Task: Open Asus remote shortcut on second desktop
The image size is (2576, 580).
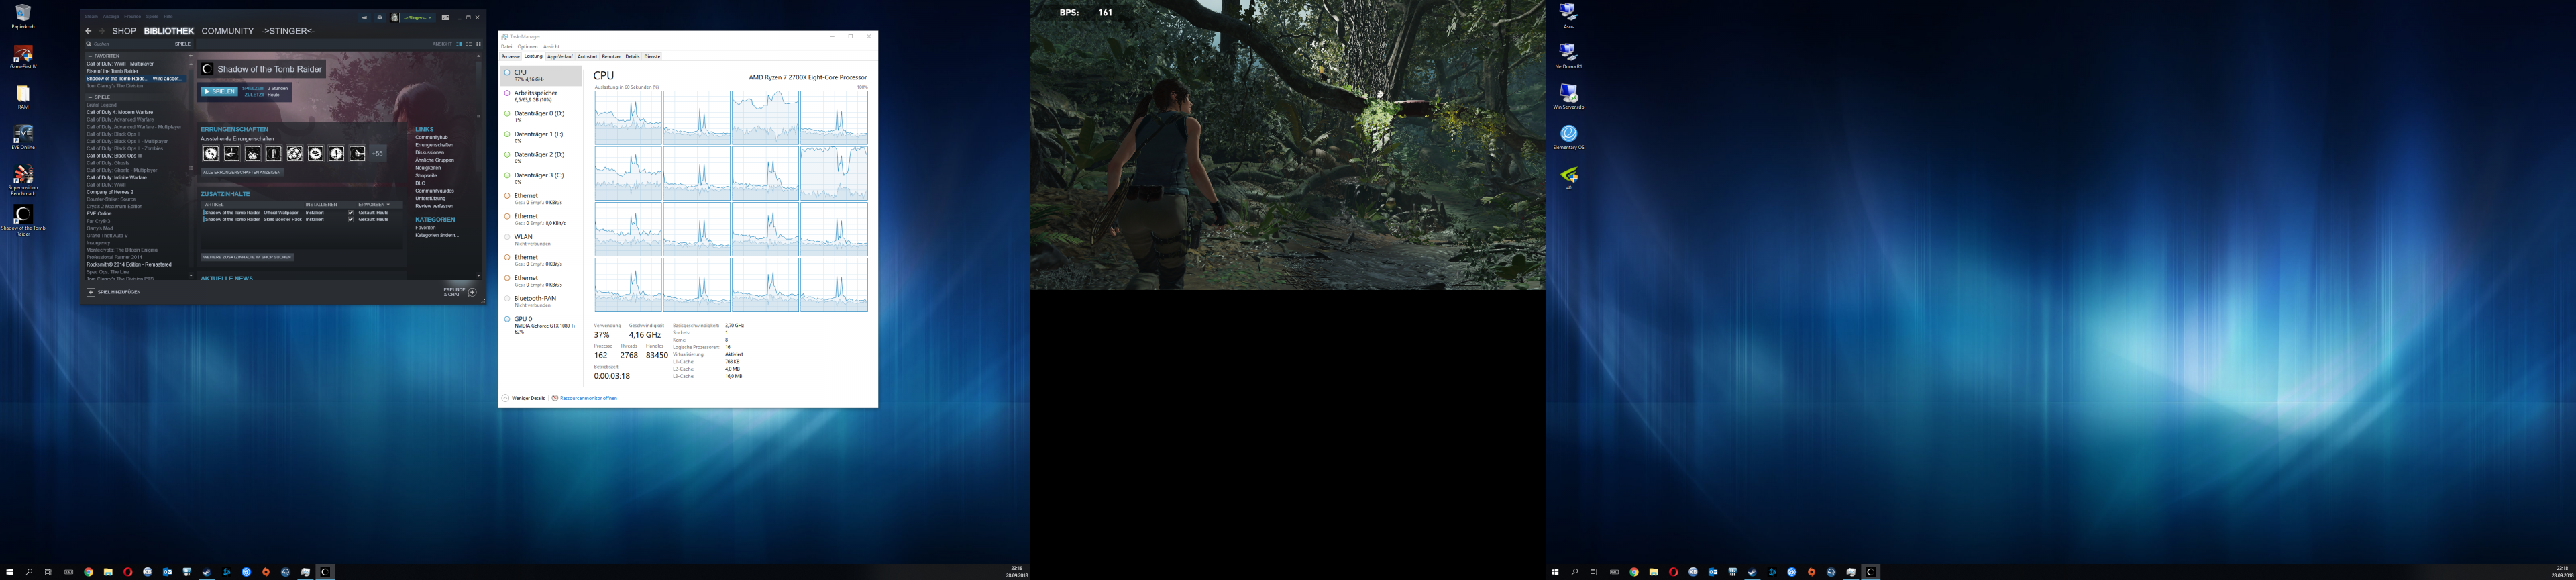Action: (1568, 16)
